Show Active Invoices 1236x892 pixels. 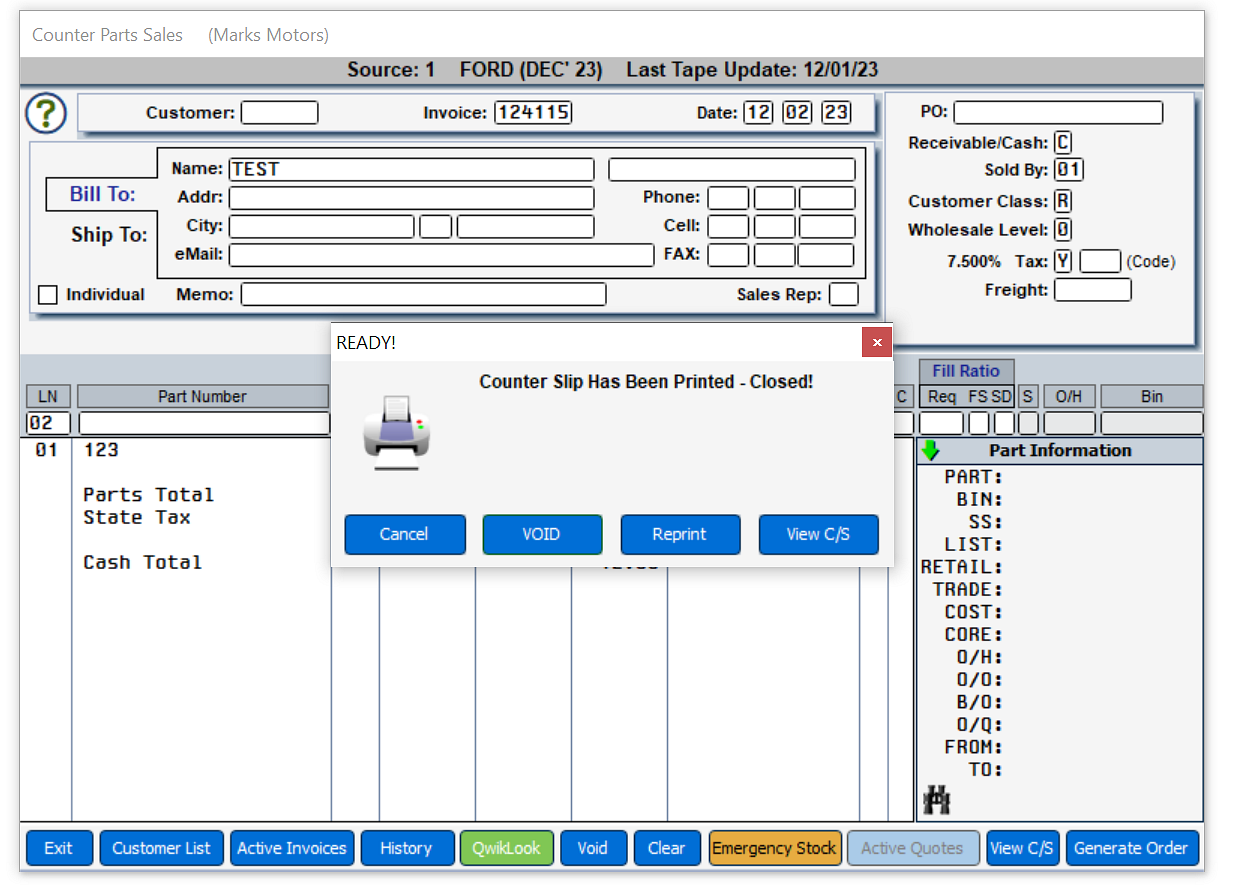pyautogui.click(x=292, y=847)
